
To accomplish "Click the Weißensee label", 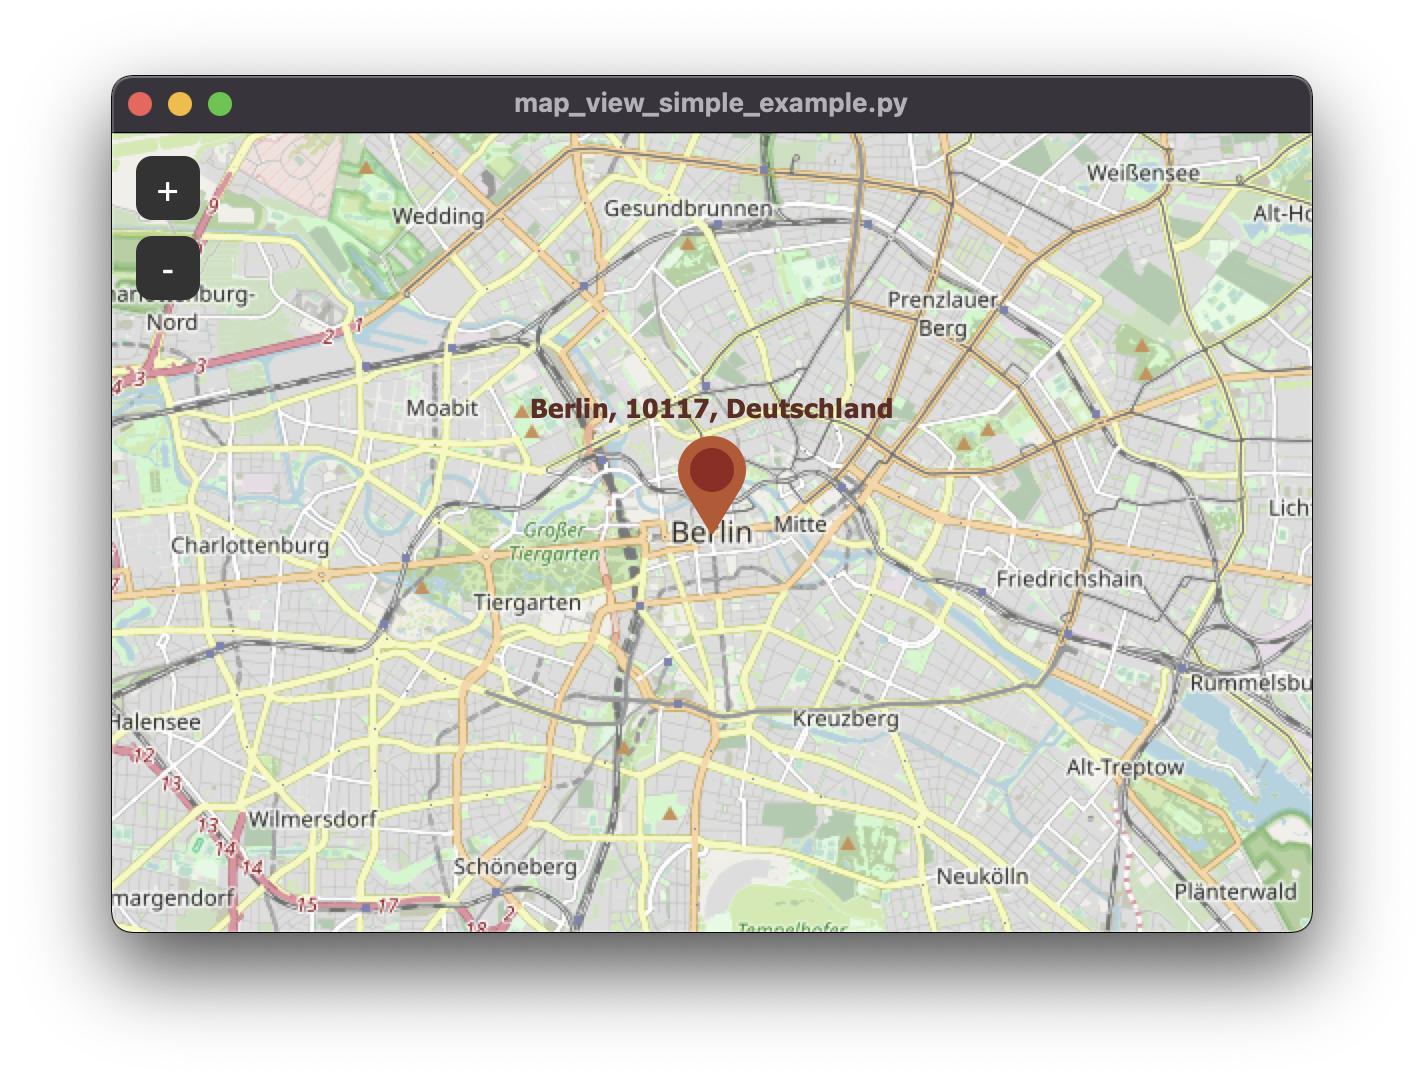I will click(x=1143, y=173).
